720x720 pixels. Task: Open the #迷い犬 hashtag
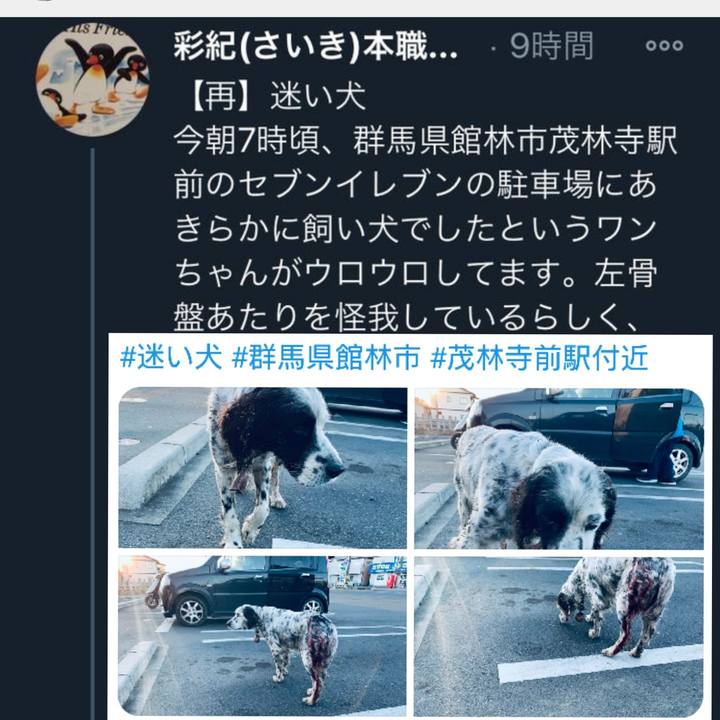click(x=171, y=358)
